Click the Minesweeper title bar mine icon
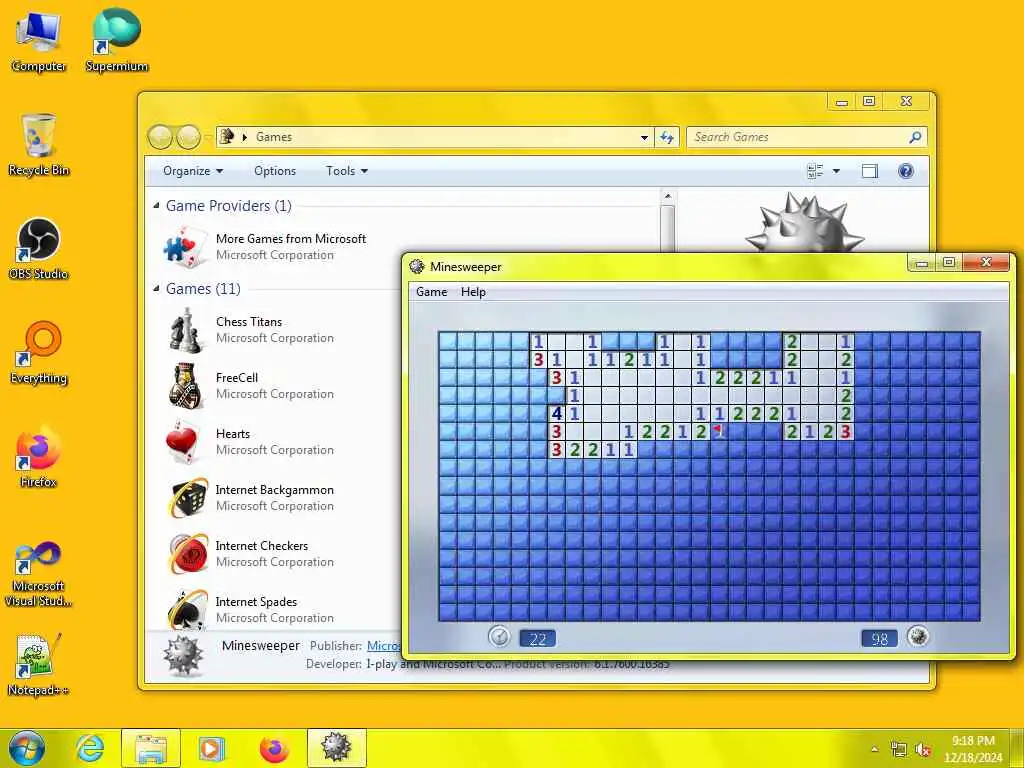The width and height of the screenshot is (1024, 768). (417, 266)
